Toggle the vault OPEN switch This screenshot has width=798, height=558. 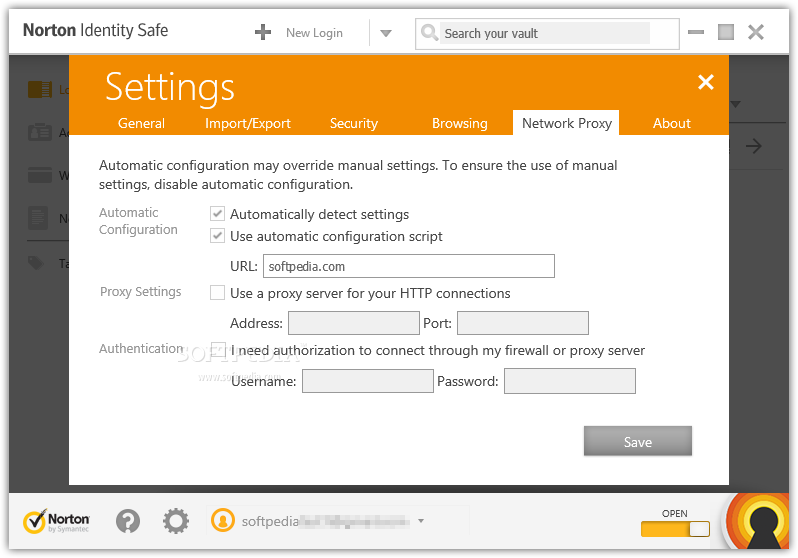coord(675,529)
